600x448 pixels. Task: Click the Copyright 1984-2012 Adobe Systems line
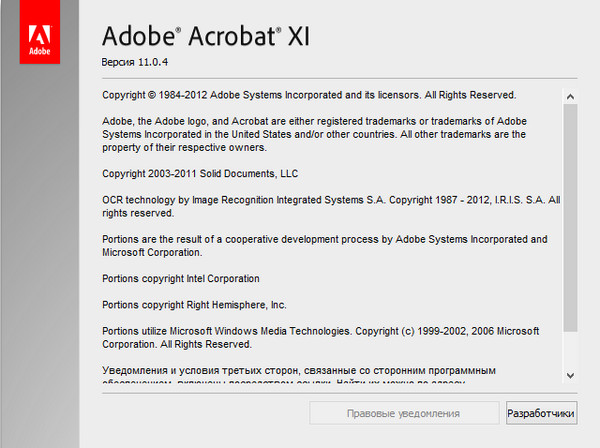coord(309,95)
